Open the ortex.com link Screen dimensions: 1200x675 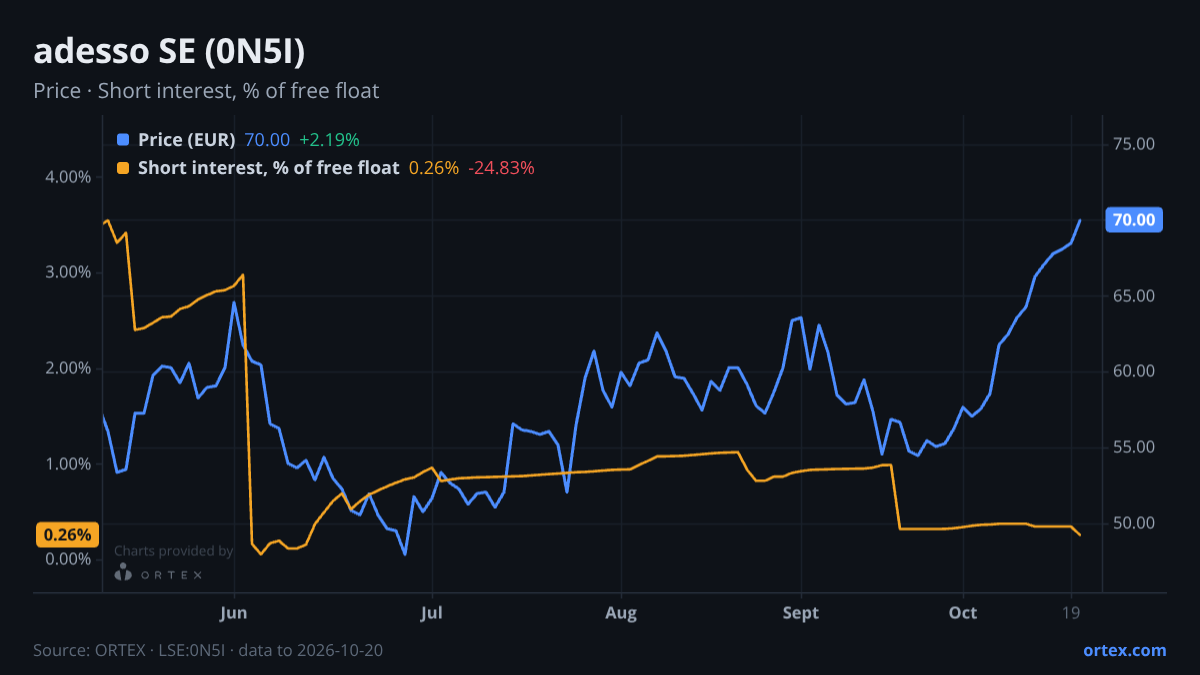1125,650
